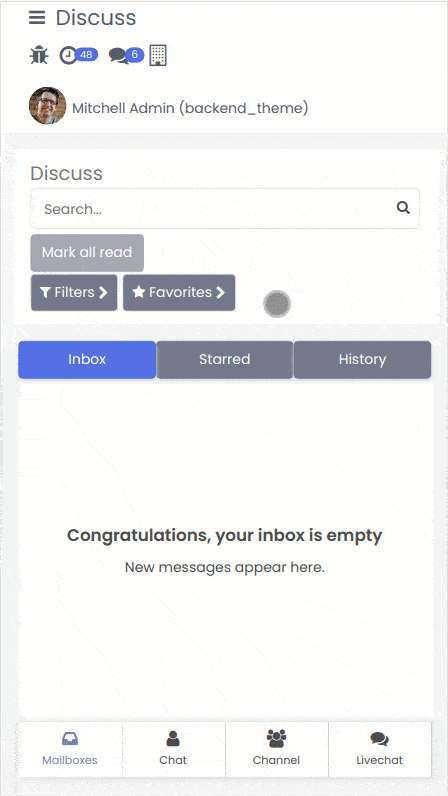Select the Mailboxes bottom tab
This screenshot has height=796, width=448.
[70, 749]
